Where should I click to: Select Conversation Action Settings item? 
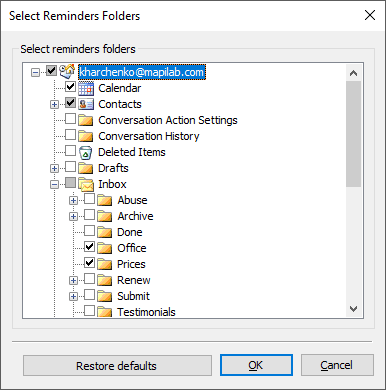point(168,120)
